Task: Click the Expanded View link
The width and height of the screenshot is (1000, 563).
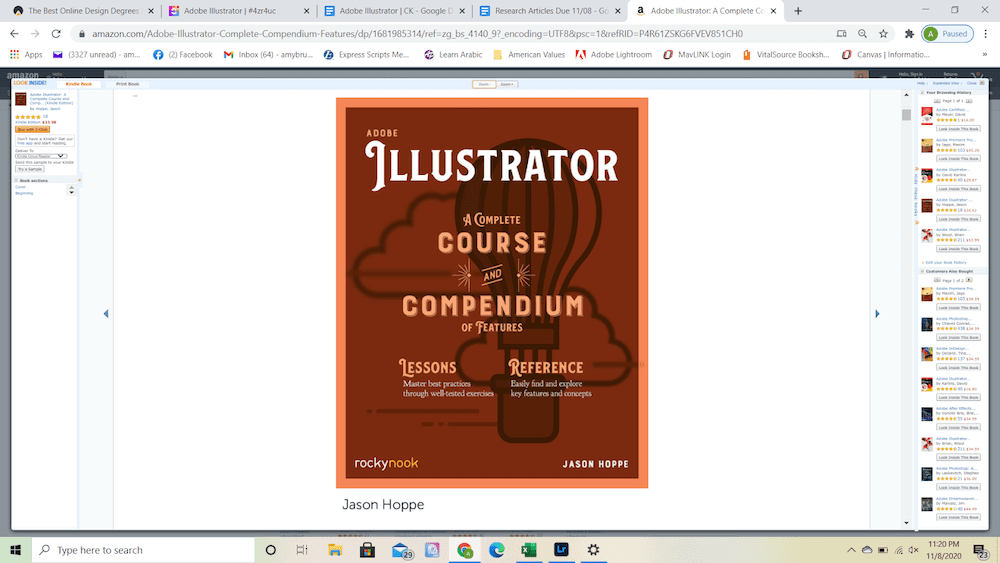Action: click(945, 83)
